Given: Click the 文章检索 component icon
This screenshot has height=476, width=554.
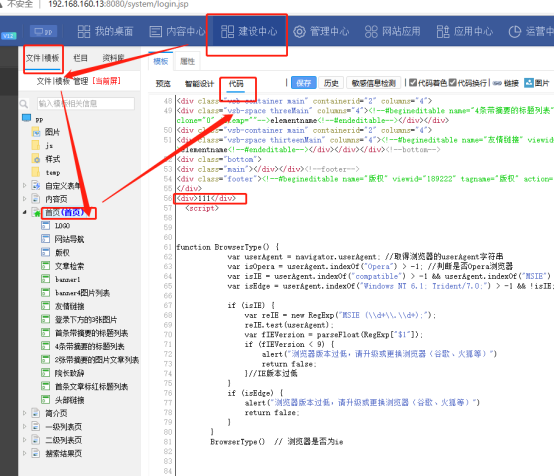Looking at the screenshot, I should click(x=45, y=266).
